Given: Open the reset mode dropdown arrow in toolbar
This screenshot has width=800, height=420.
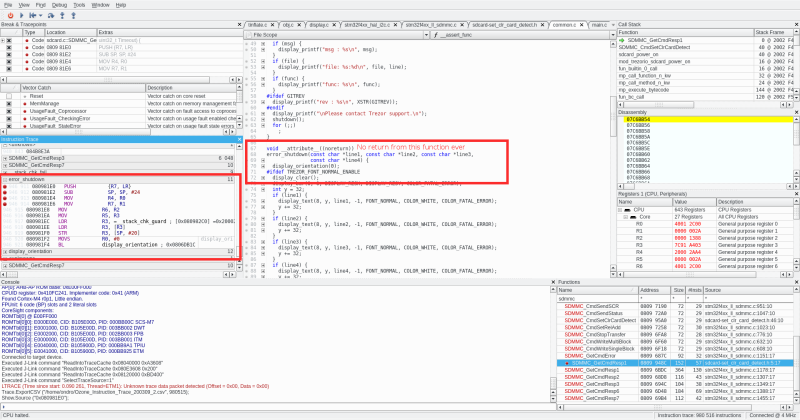Looking at the screenshot, I should pyautogui.click(x=41, y=15).
